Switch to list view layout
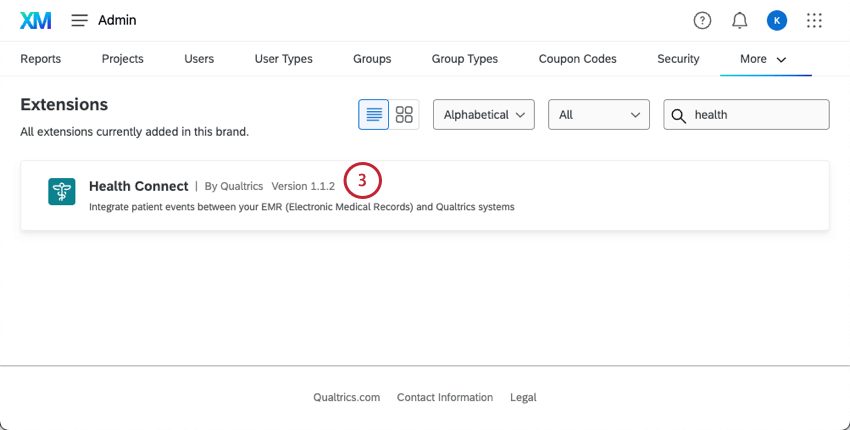The image size is (850, 430). click(374, 115)
